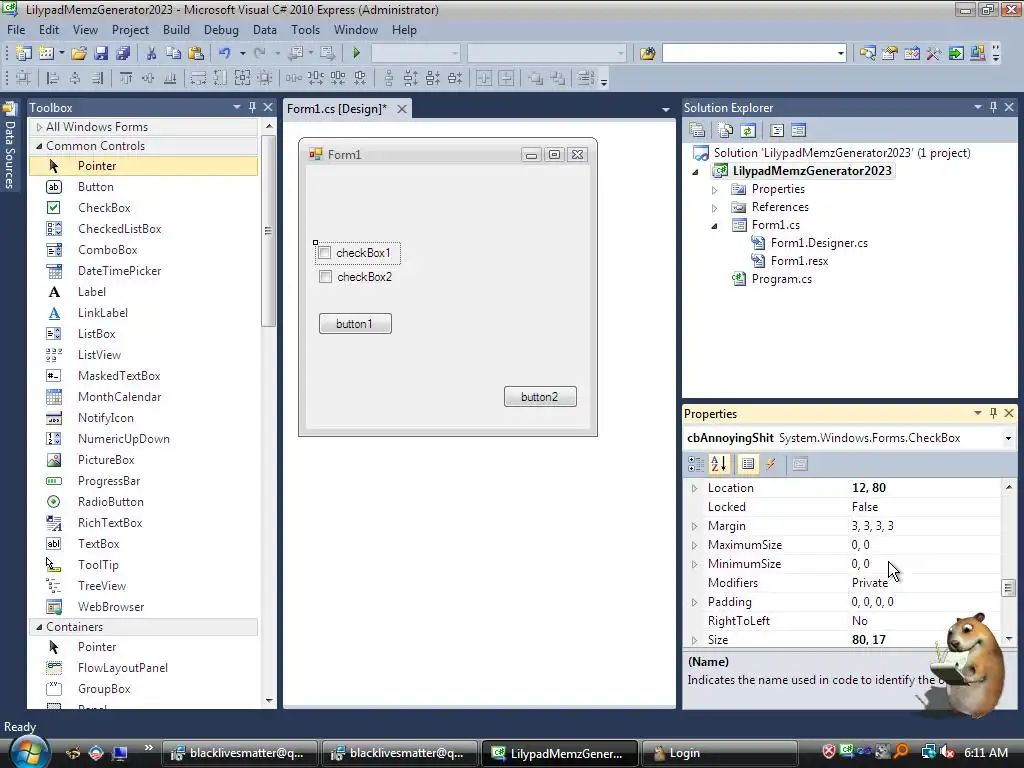Toggle auto-hide pin on Solution Explorer

(993, 107)
